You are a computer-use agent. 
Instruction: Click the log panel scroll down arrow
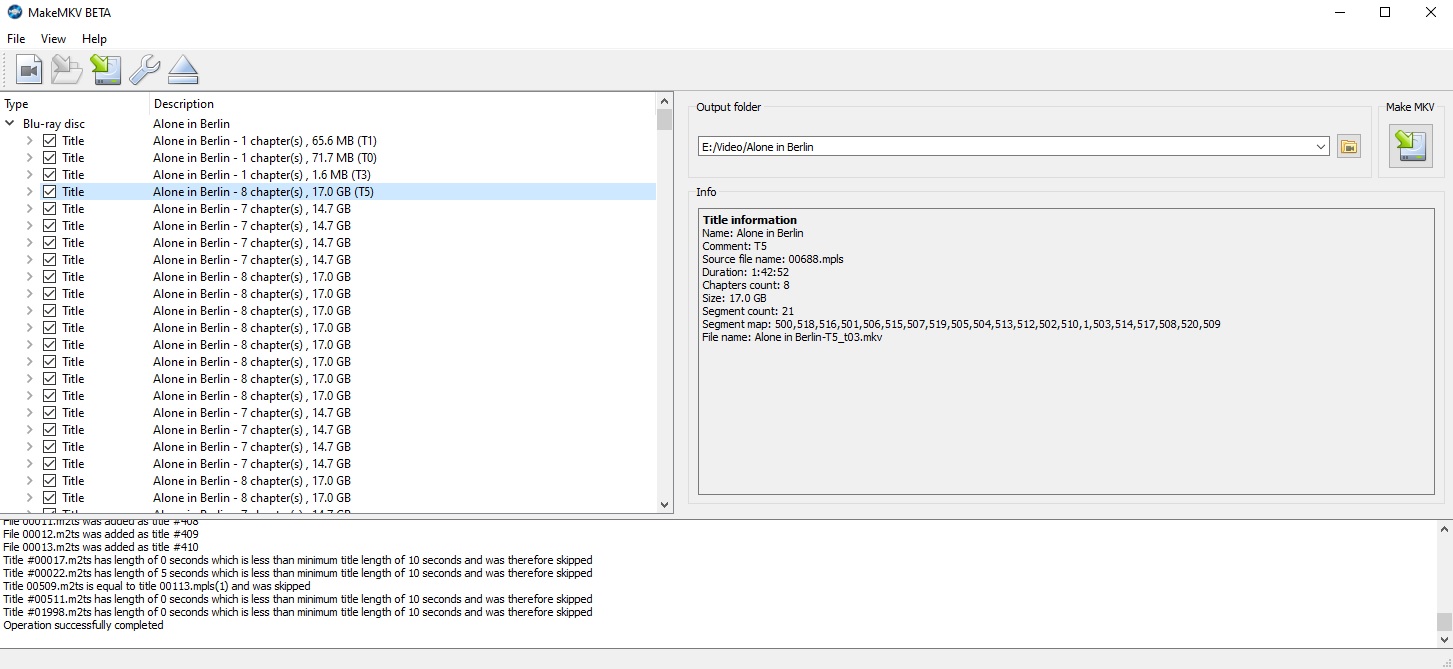[1444, 639]
